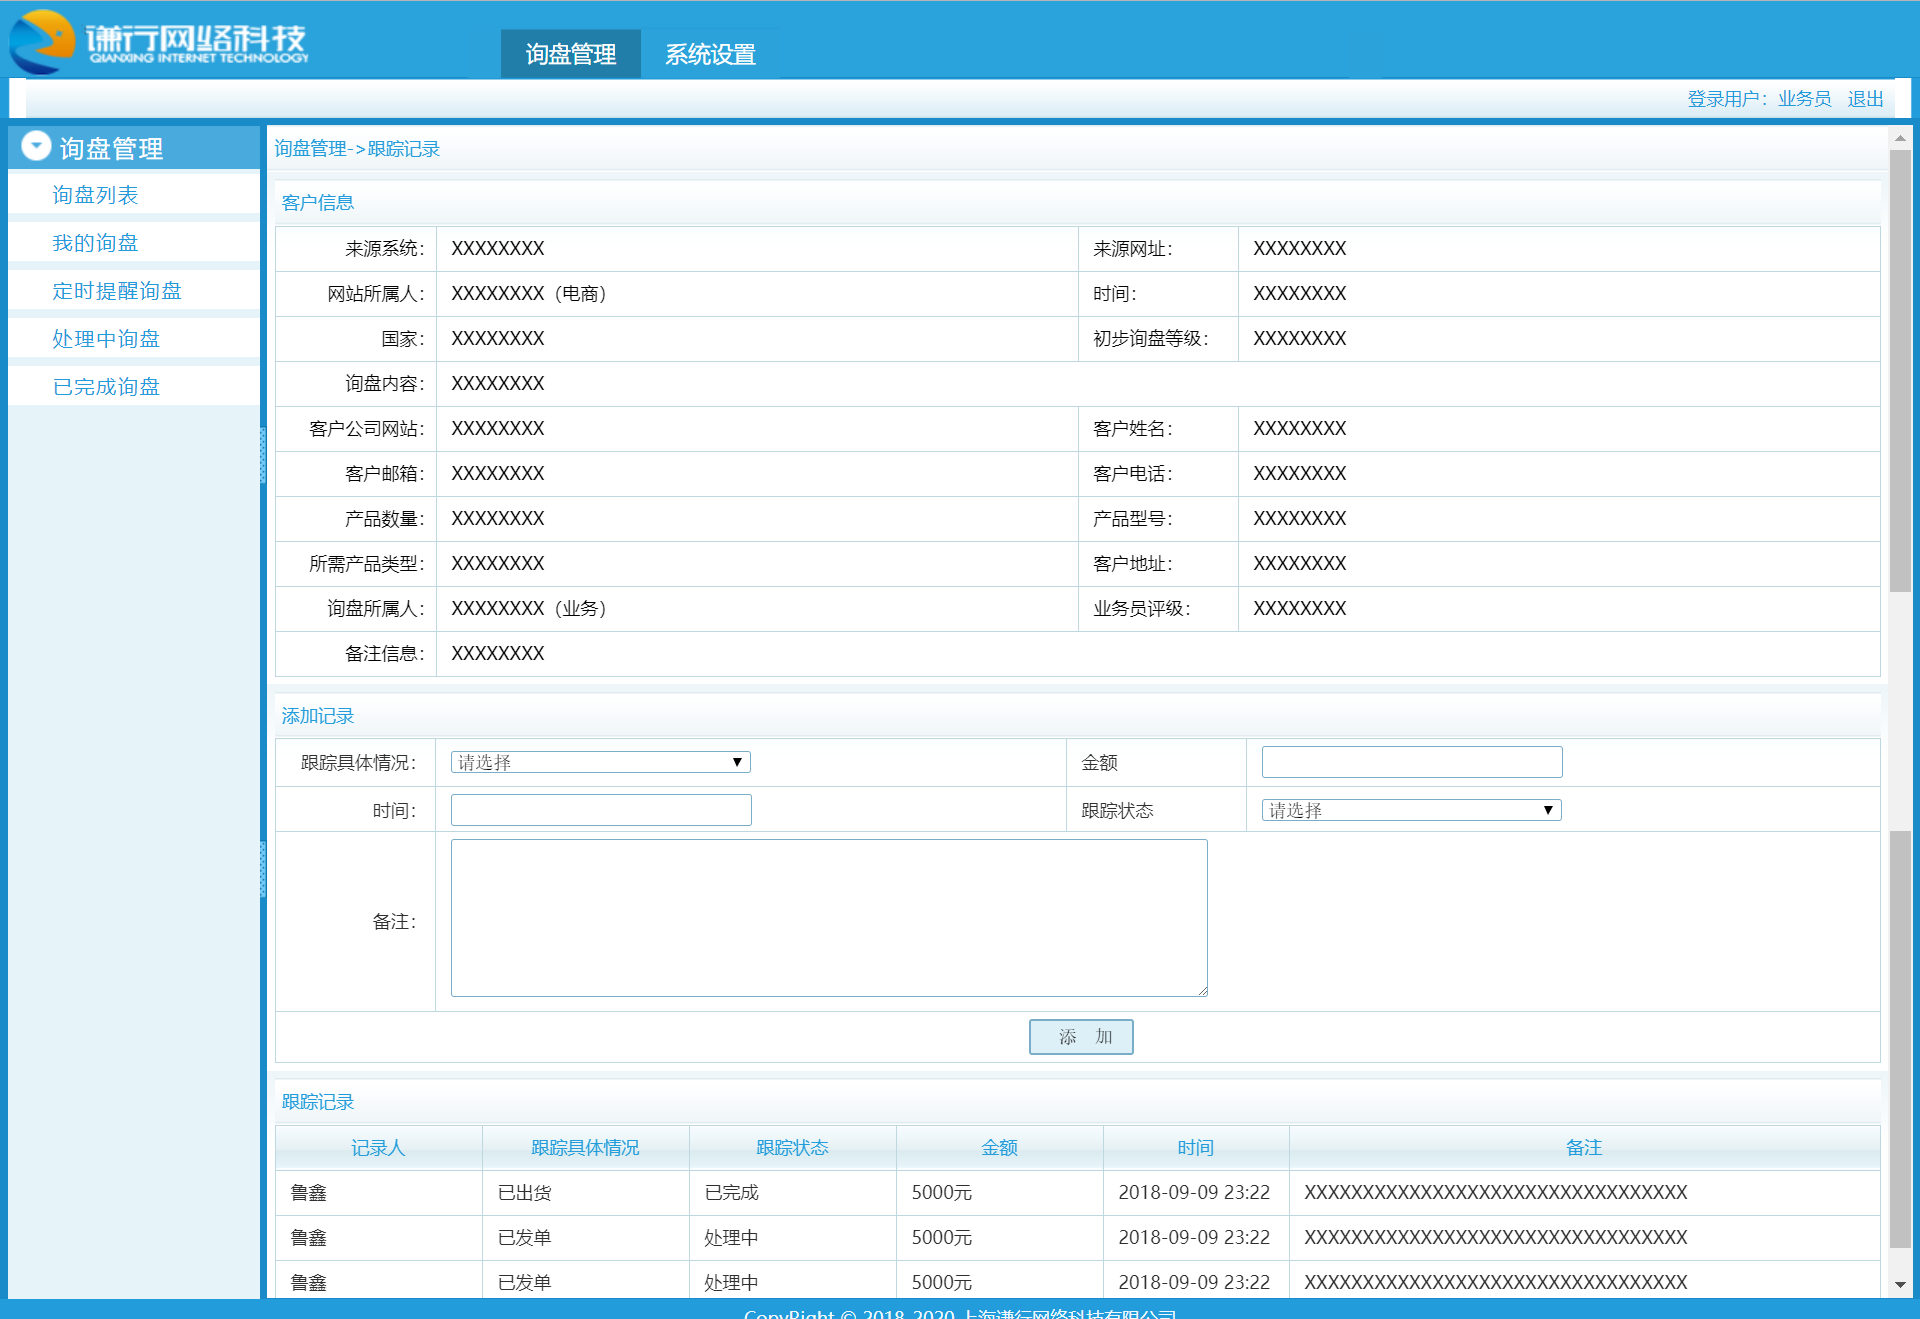Click the 来源系统 value cell
1920x1319 pixels.
tap(757, 249)
